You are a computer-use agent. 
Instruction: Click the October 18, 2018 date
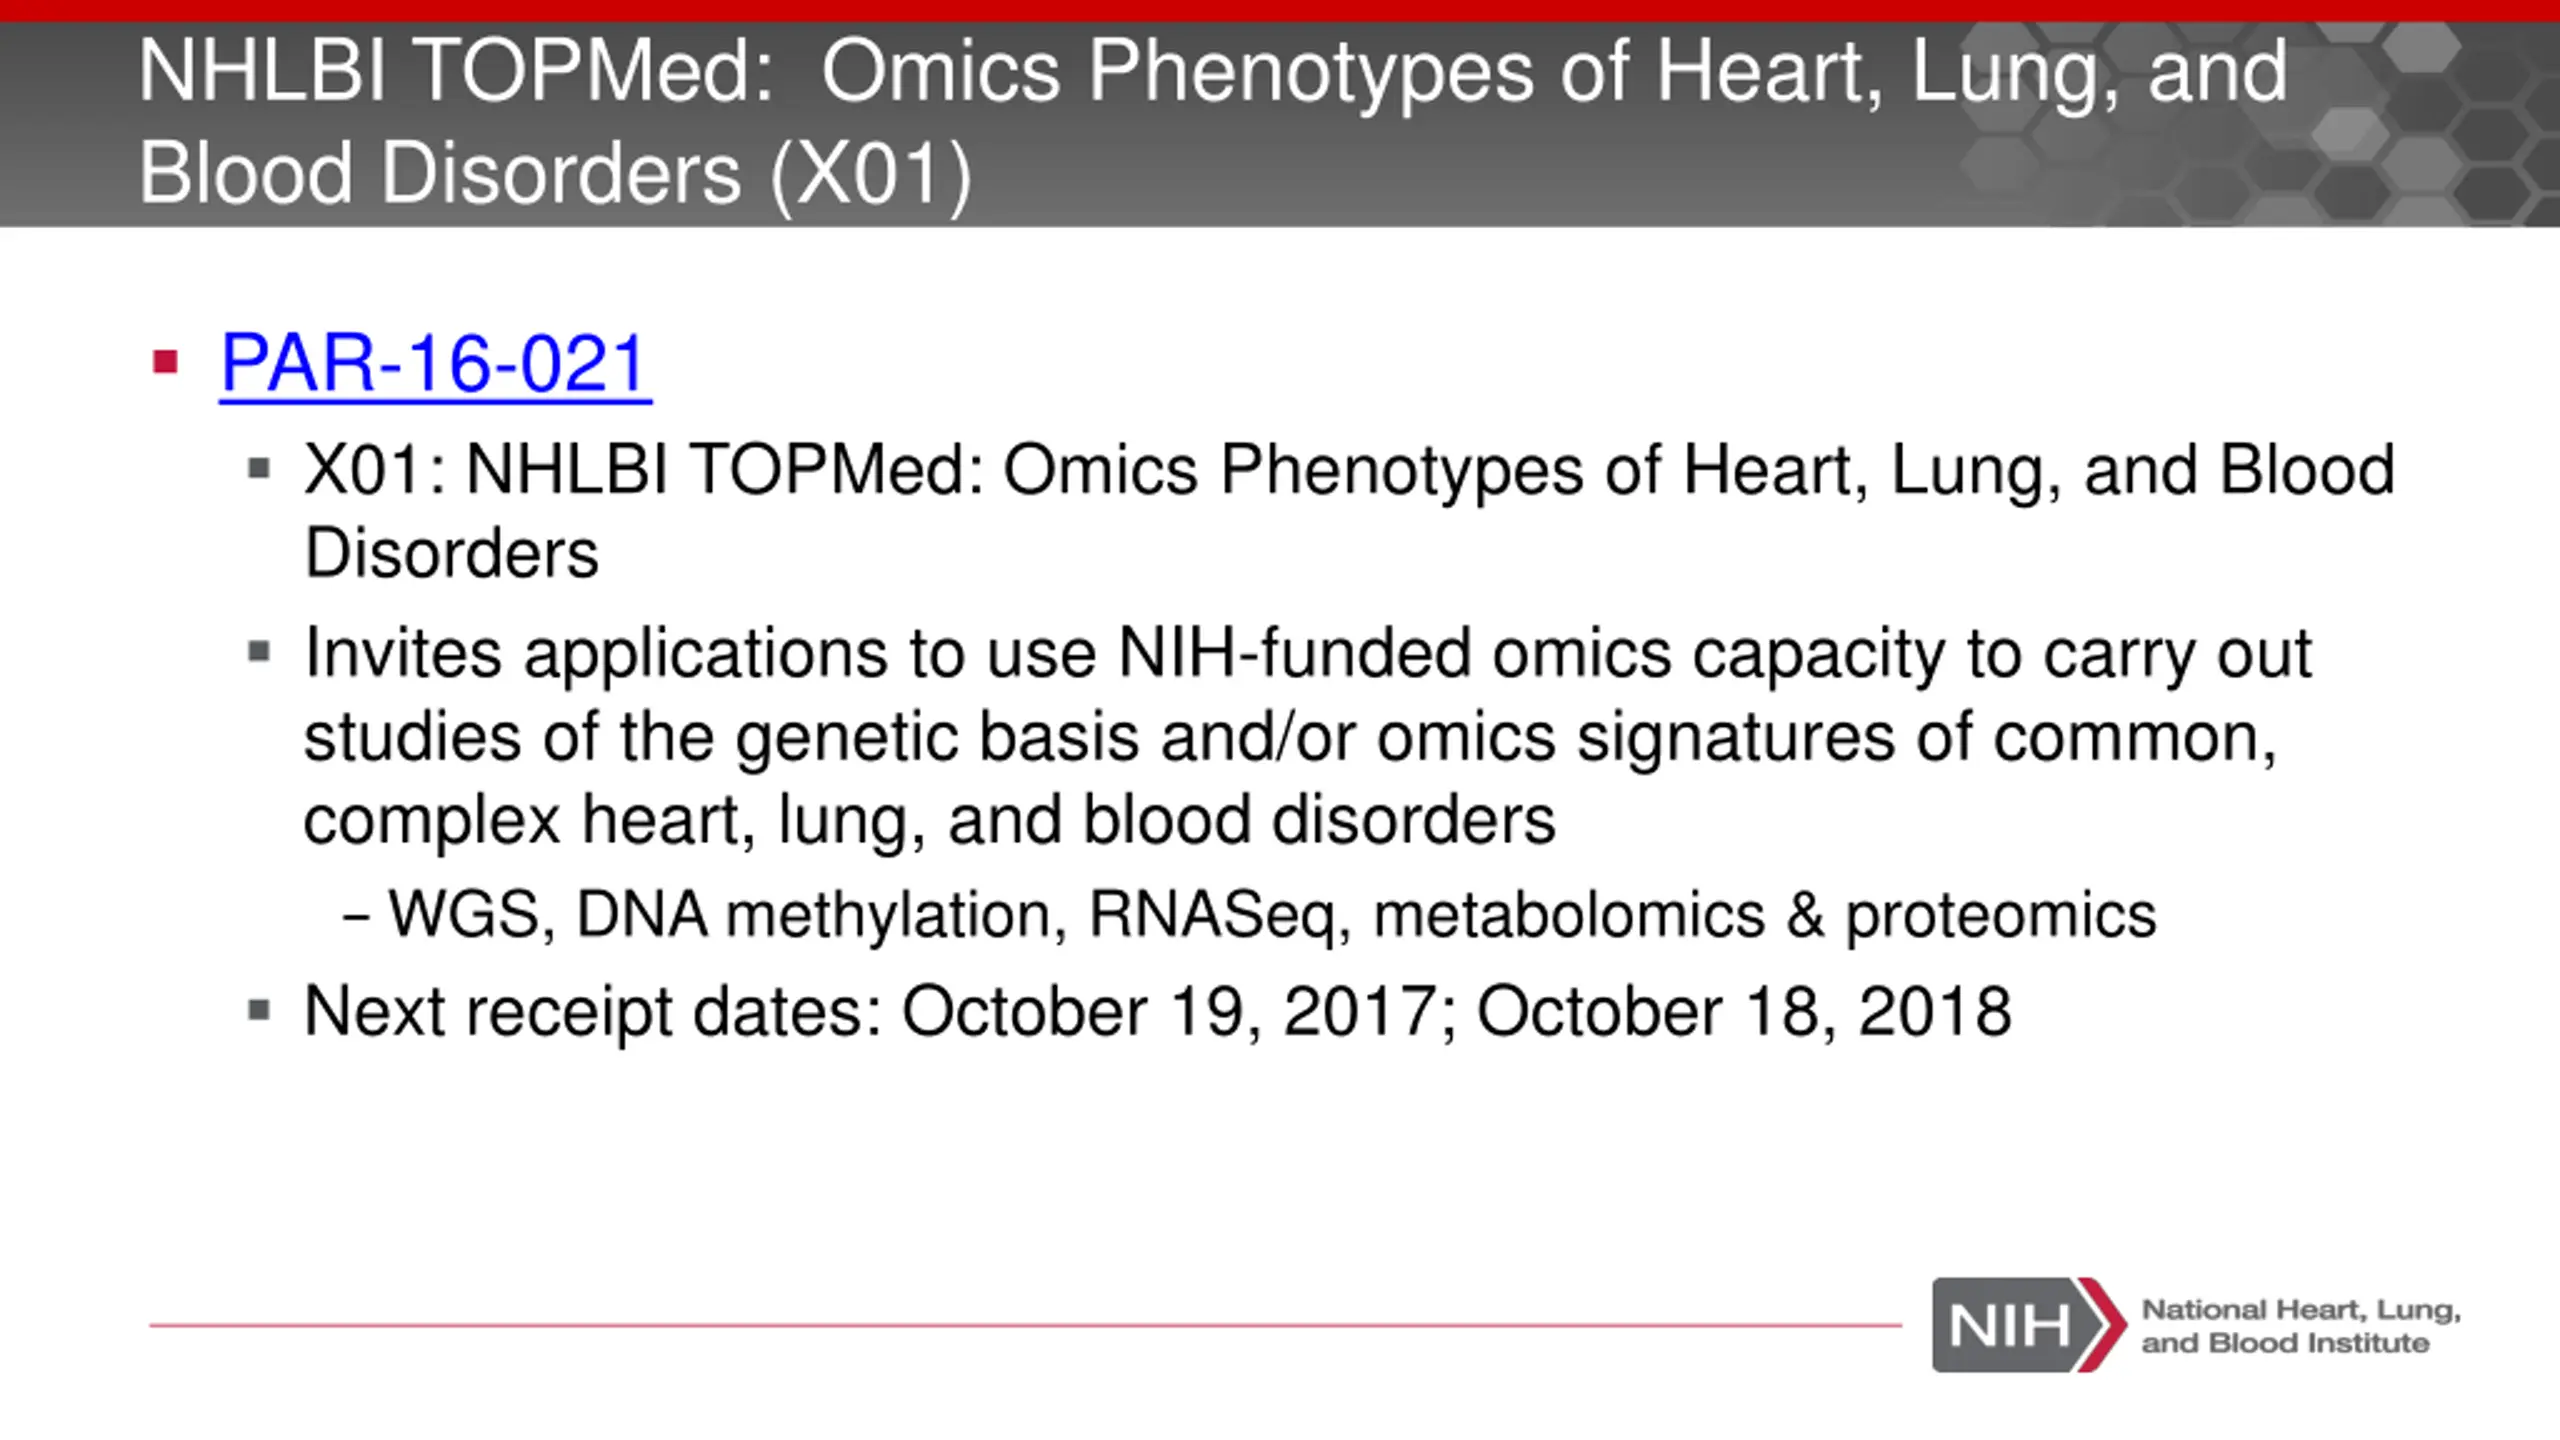click(1744, 1011)
